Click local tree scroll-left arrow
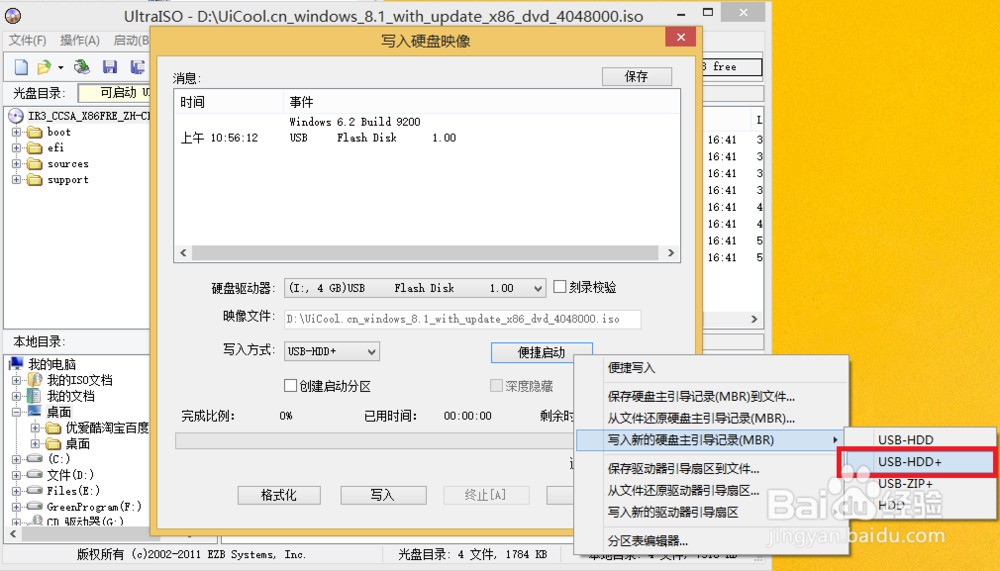 [13, 534]
